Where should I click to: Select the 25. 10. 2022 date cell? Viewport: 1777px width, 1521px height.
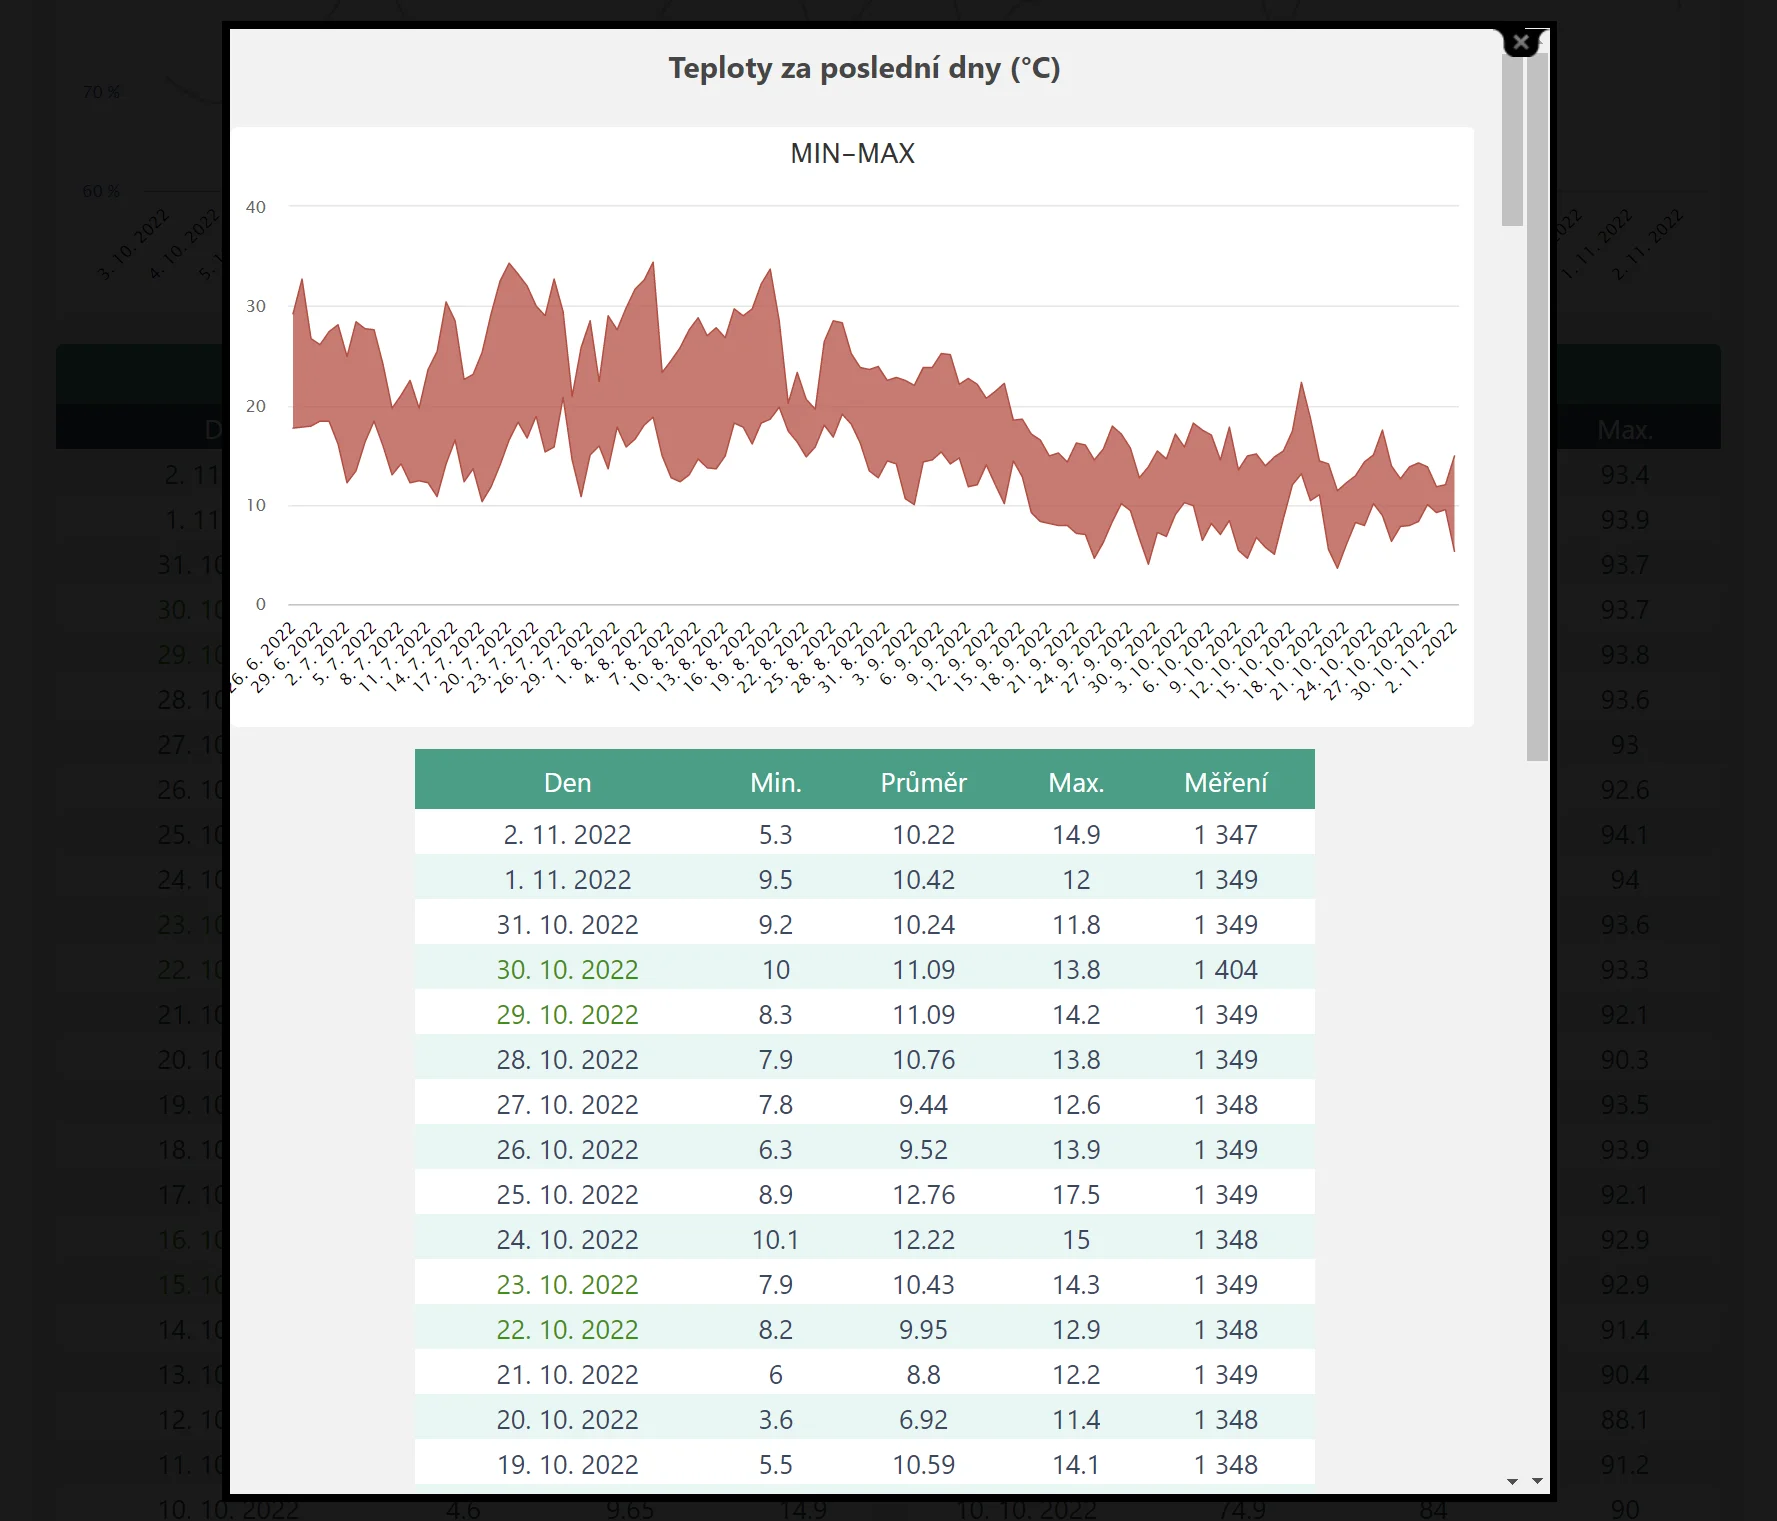567,1194
